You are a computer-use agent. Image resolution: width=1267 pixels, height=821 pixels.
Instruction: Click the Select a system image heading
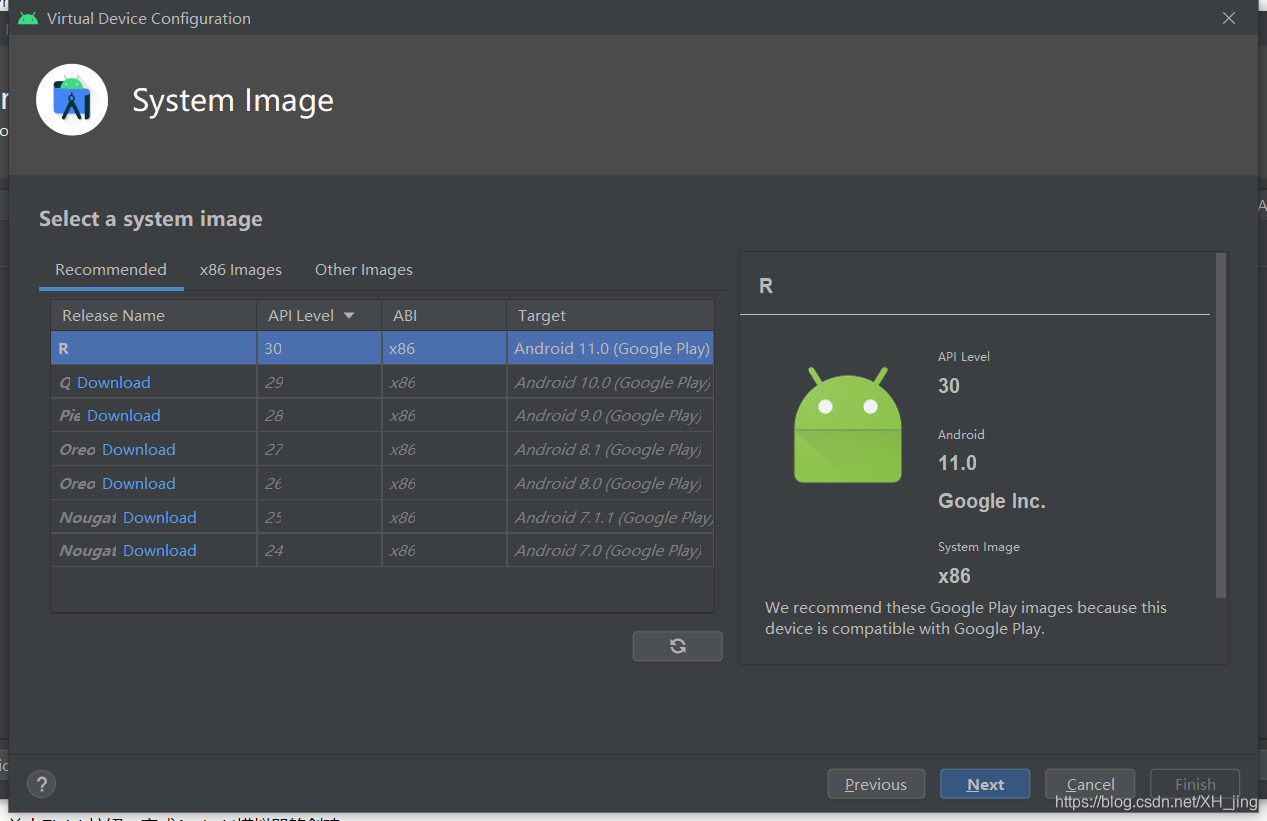coord(151,219)
